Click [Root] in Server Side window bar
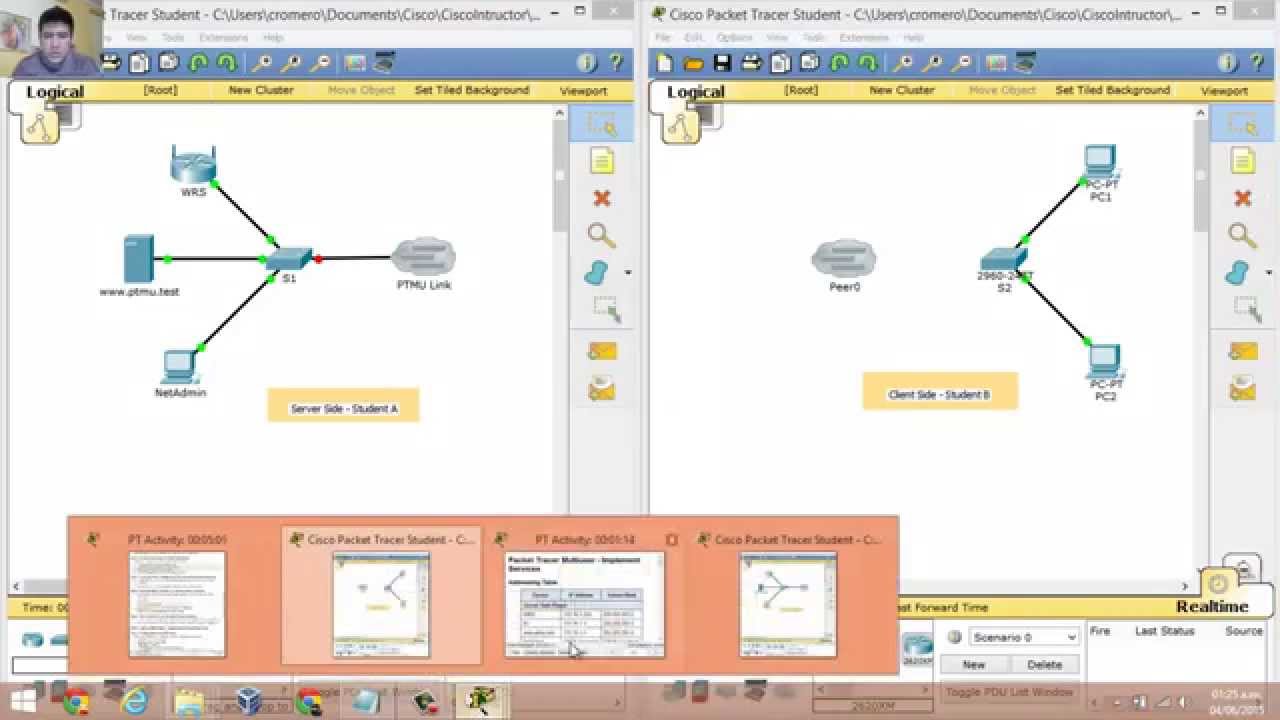1280x720 pixels. pyautogui.click(x=160, y=90)
